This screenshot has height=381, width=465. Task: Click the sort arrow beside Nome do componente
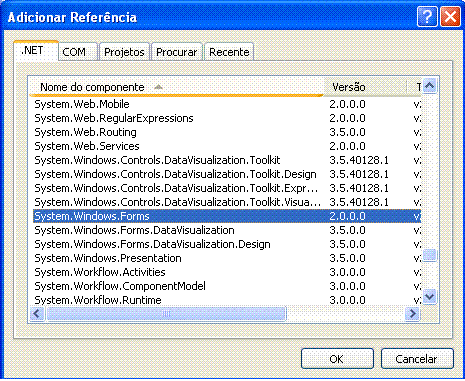(159, 87)
